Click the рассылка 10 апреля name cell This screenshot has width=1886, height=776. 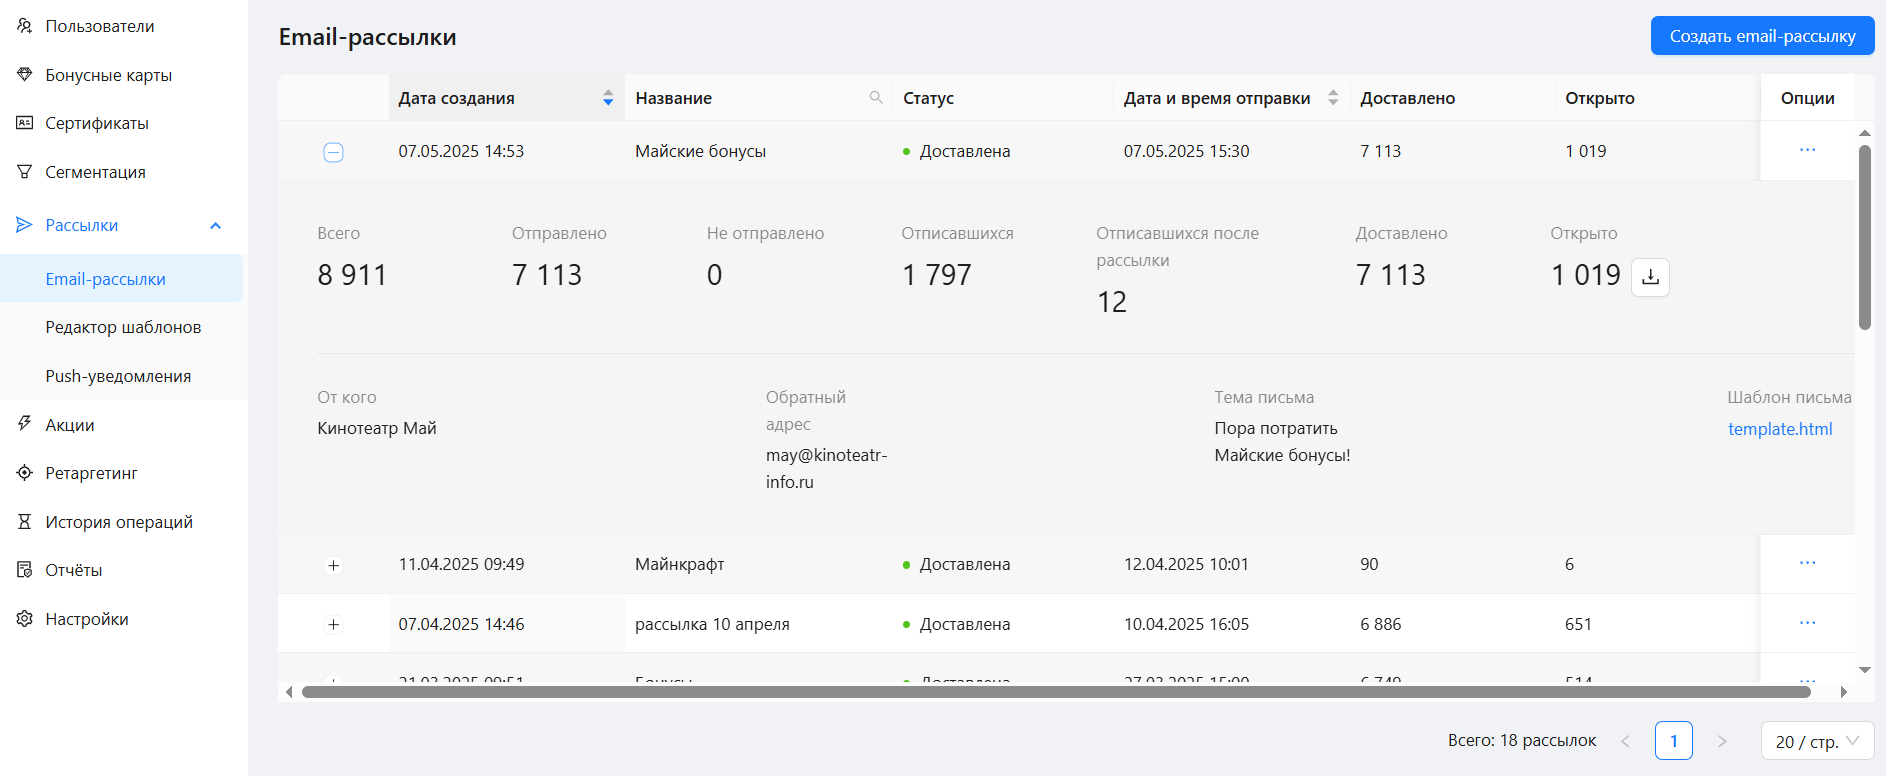point(712,624)
